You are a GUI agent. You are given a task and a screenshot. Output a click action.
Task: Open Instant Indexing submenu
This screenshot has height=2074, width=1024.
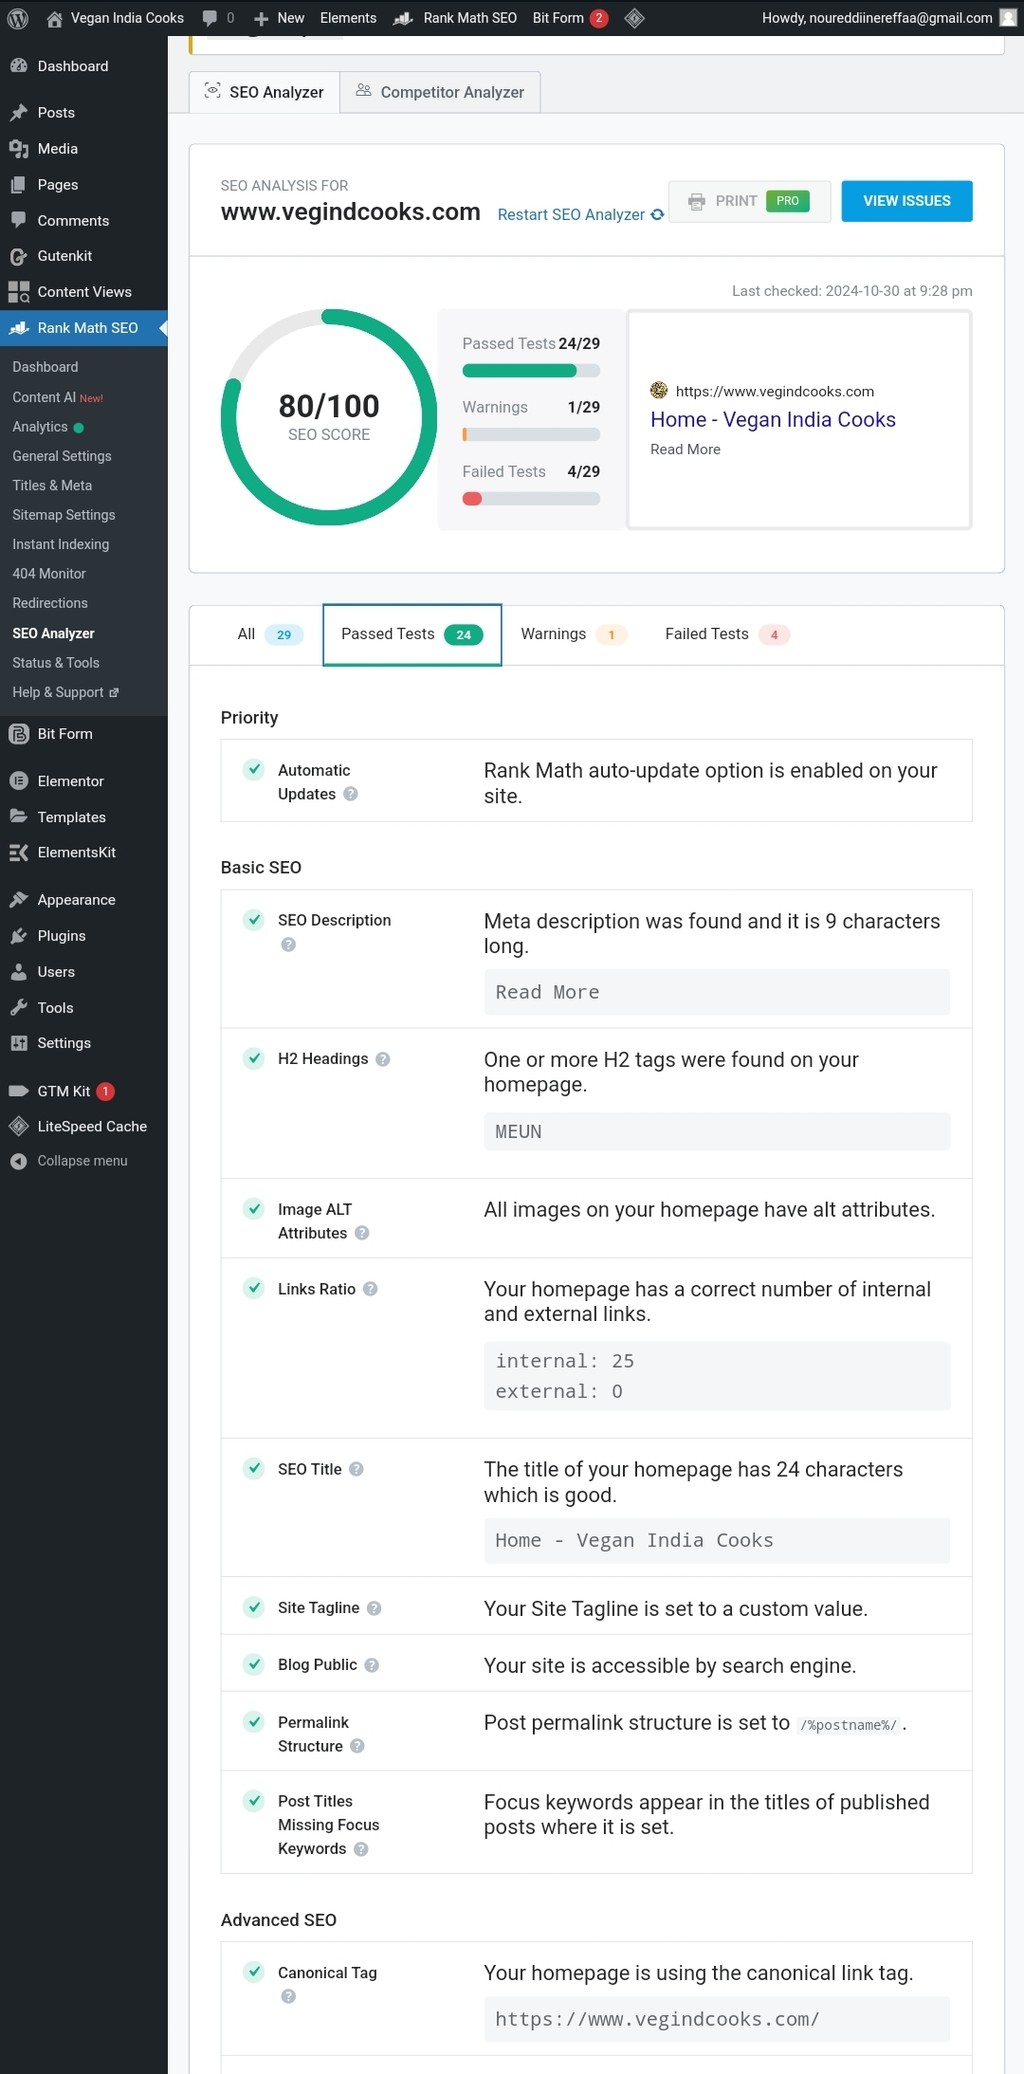(61, 544)
